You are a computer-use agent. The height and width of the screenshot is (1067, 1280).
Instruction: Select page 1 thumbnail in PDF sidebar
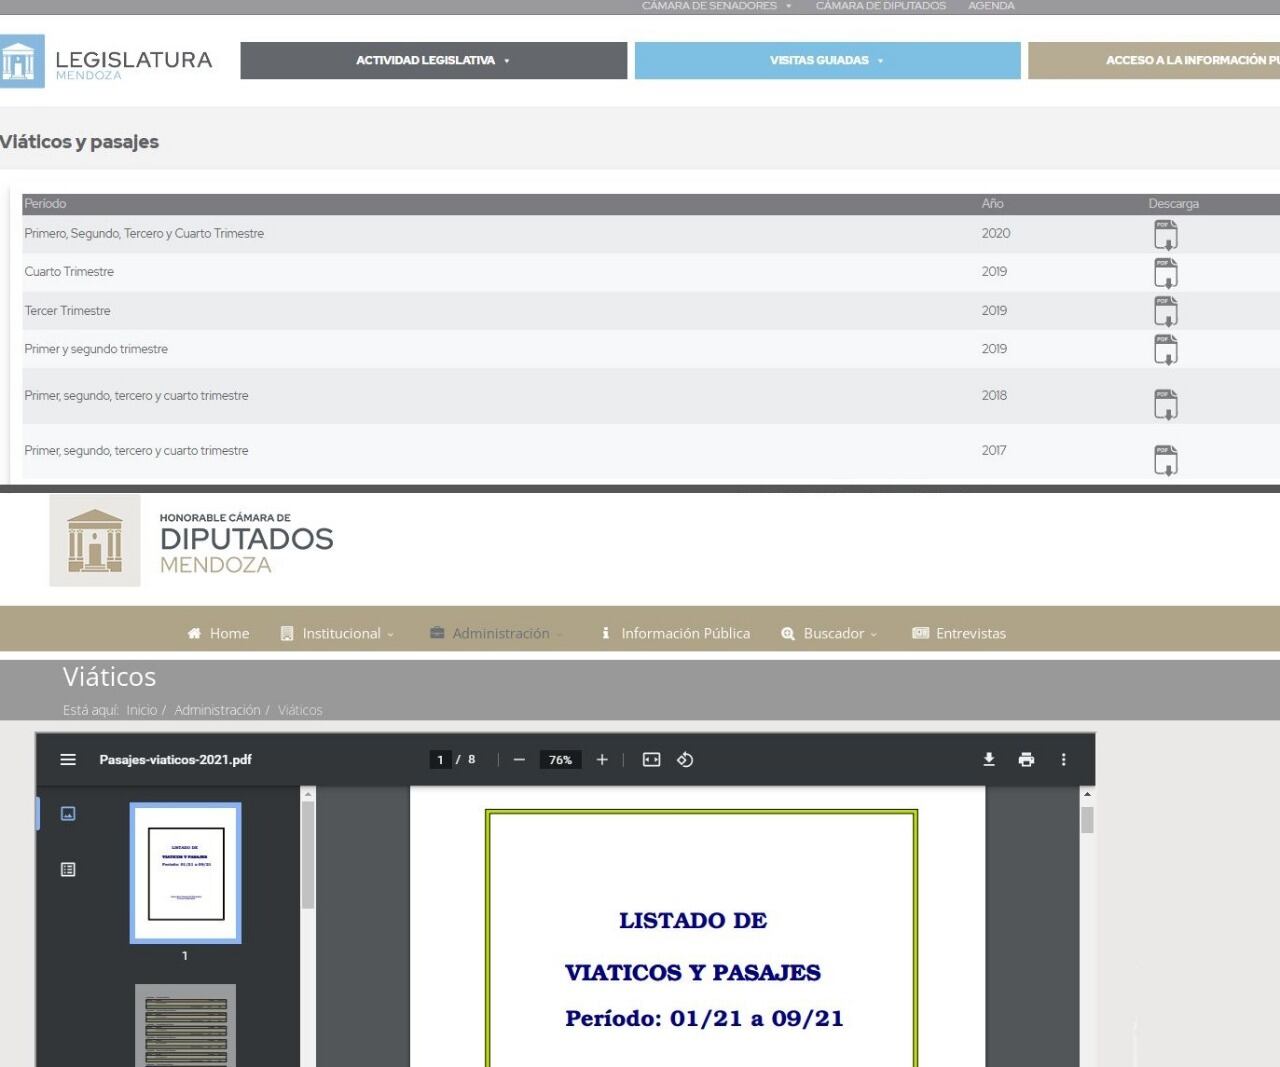[186, 873]
